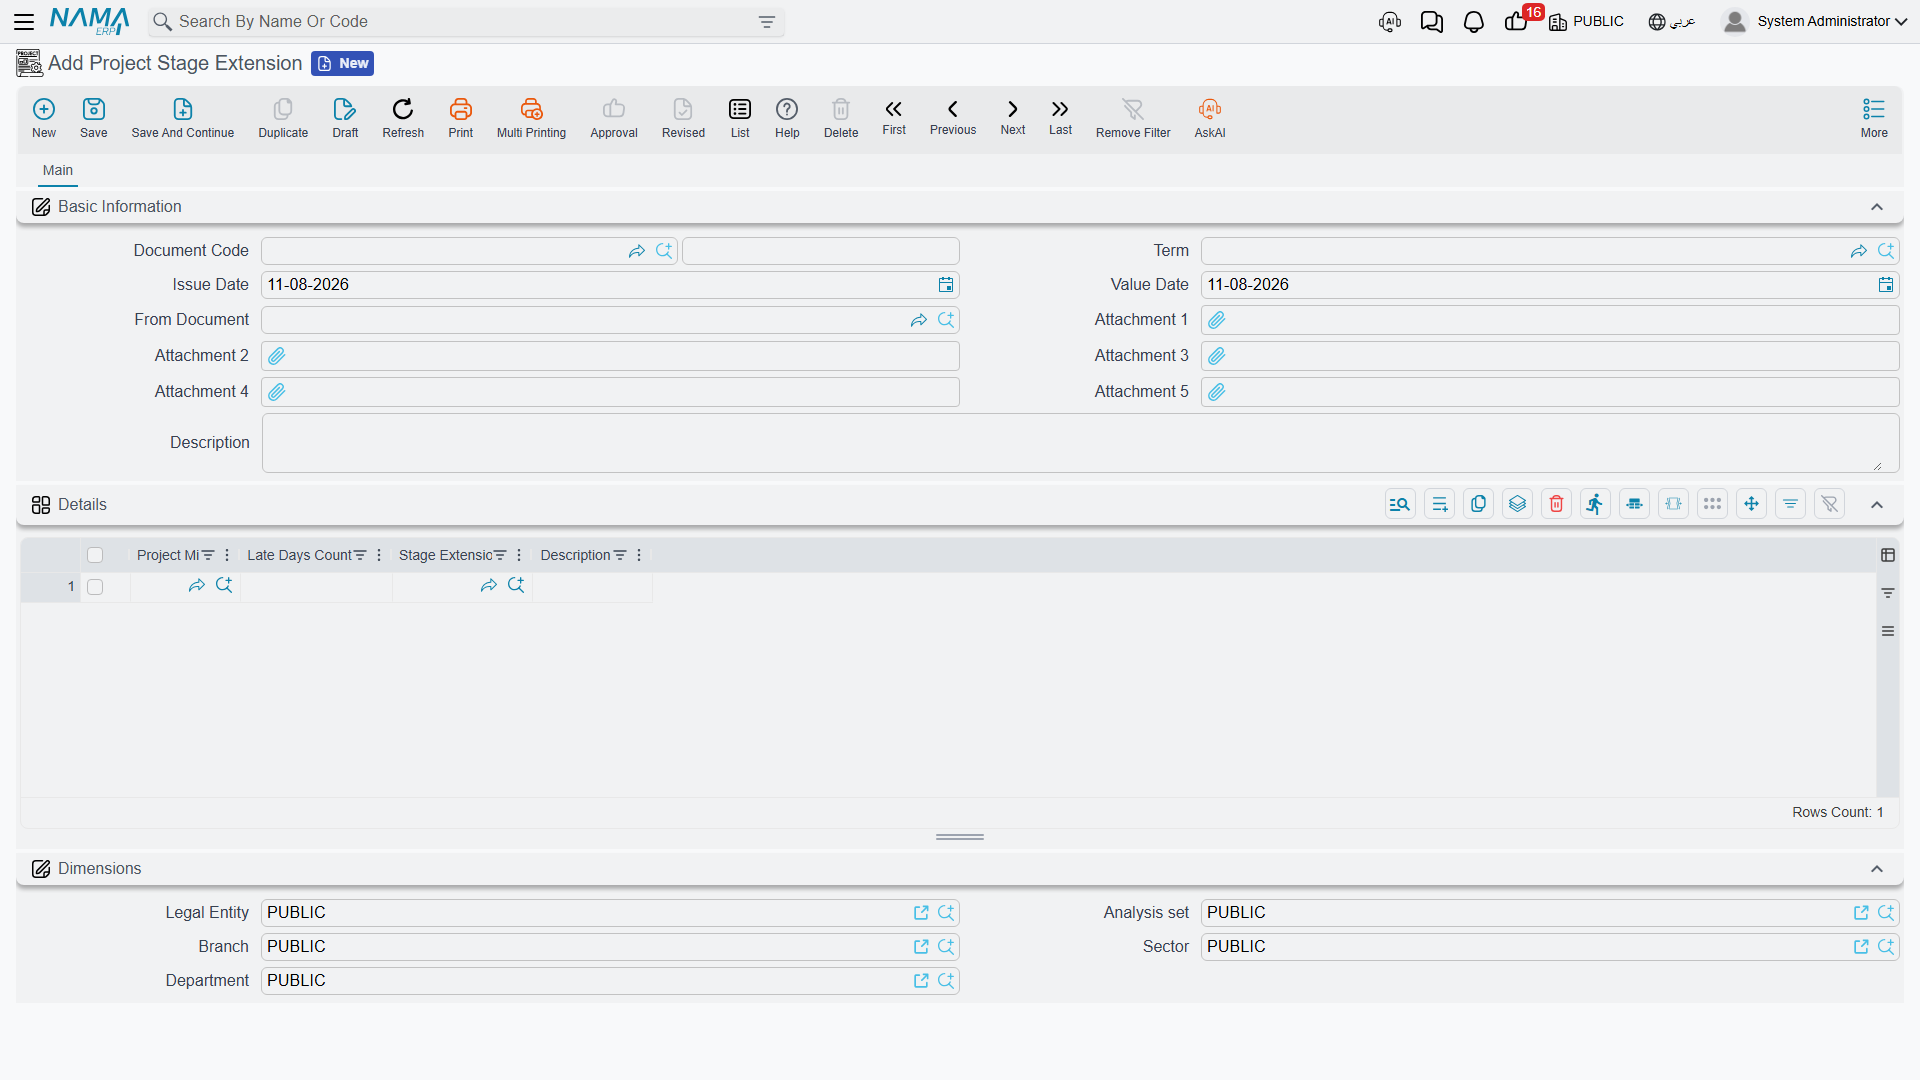1920x1080 pixels.
Task: Collapse the Basic Information section
Action: coord(1877,207)
